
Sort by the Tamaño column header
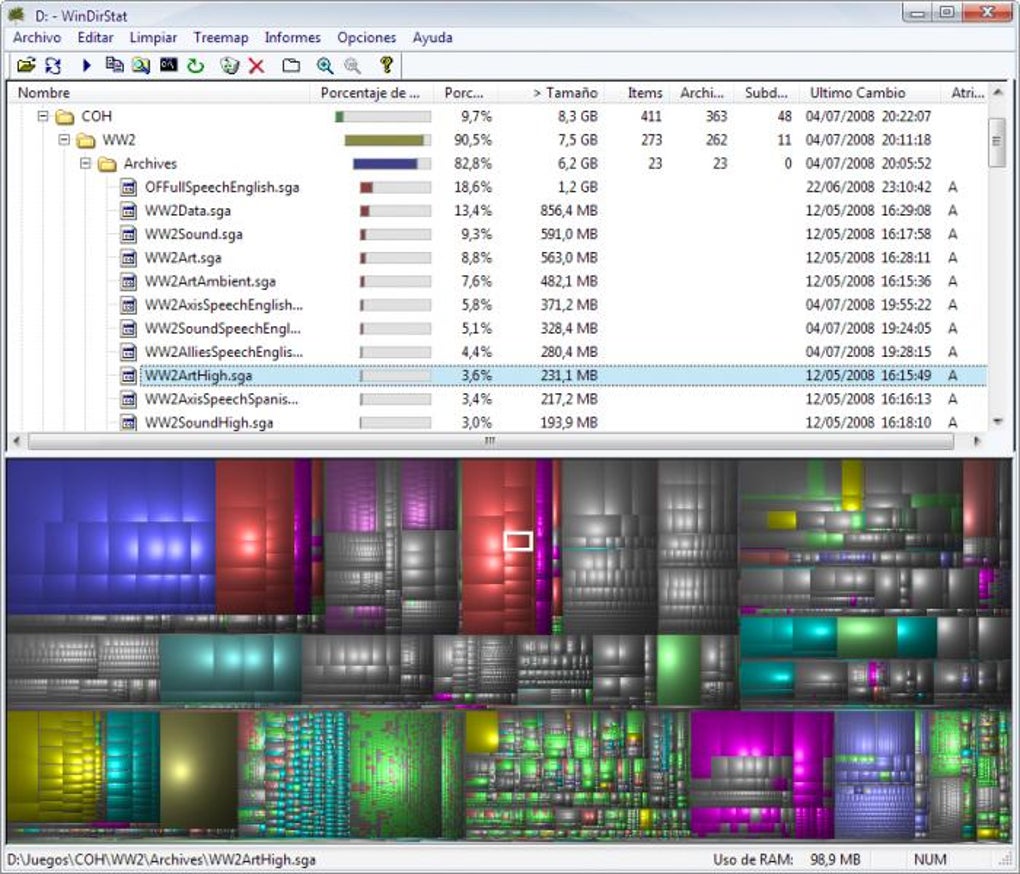550,92
